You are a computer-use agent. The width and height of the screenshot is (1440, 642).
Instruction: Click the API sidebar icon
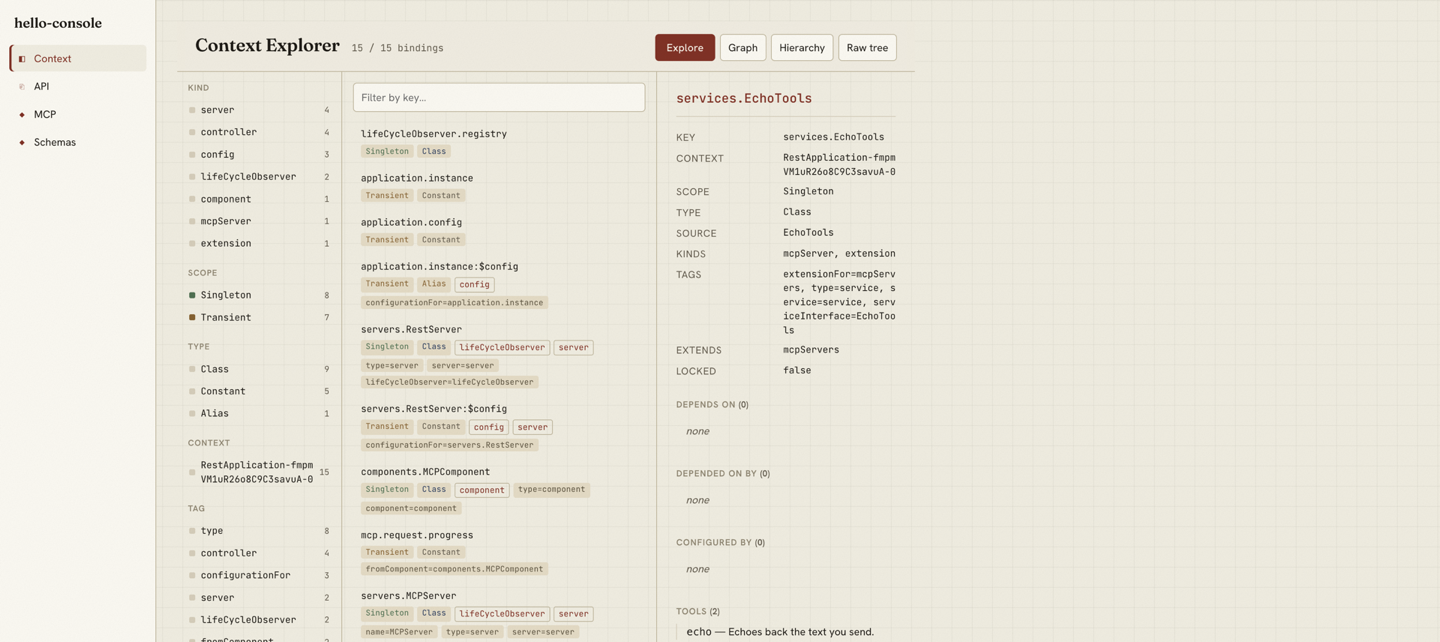pyautogui.click(x=22, y=87)
